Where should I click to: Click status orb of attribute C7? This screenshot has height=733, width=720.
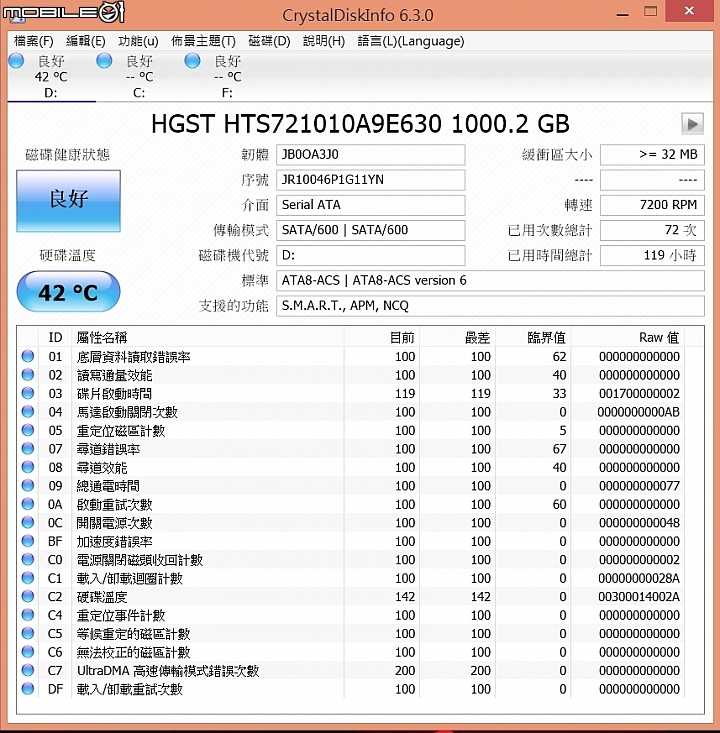point(28,670)
